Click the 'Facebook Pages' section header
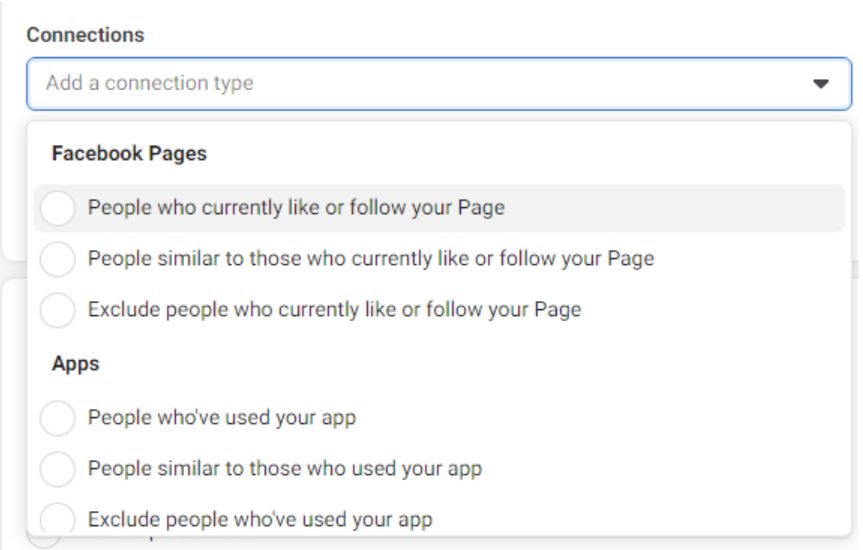 pos(129,154)
